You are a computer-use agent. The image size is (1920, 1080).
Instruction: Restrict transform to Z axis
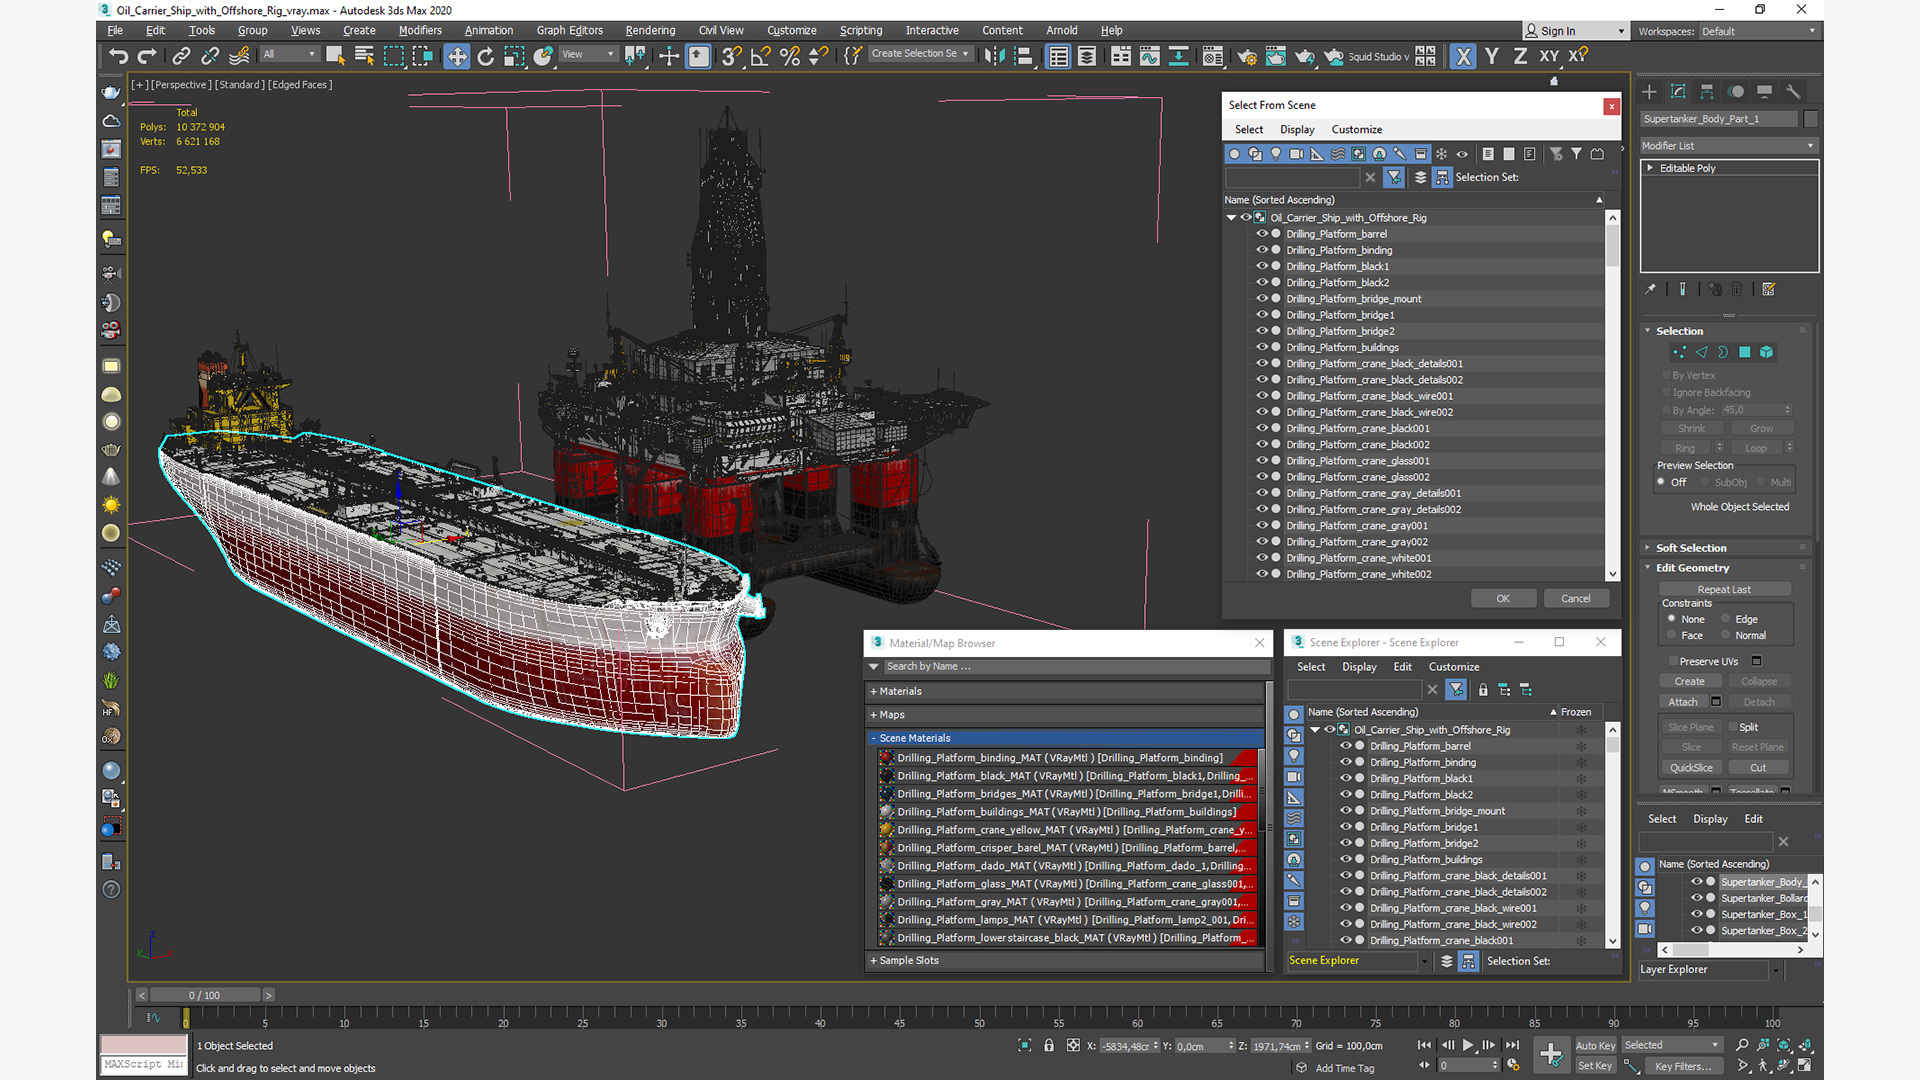pyautogui.click(x=1520, y=56)
